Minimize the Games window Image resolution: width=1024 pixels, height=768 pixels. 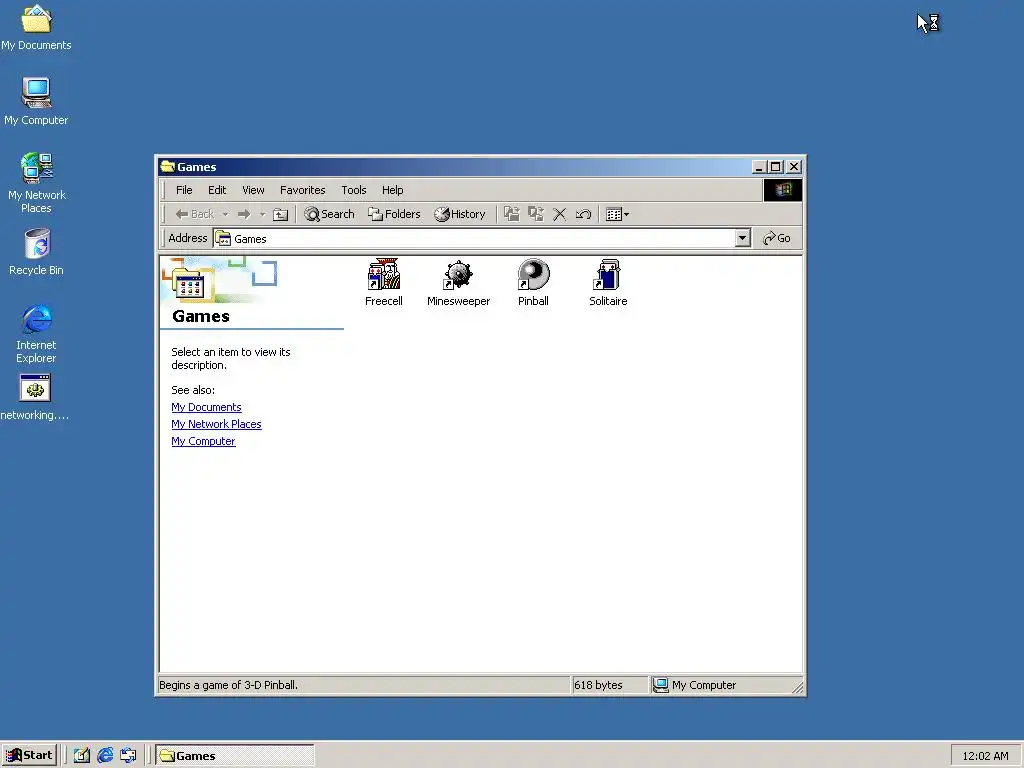[x=758, y=167]
